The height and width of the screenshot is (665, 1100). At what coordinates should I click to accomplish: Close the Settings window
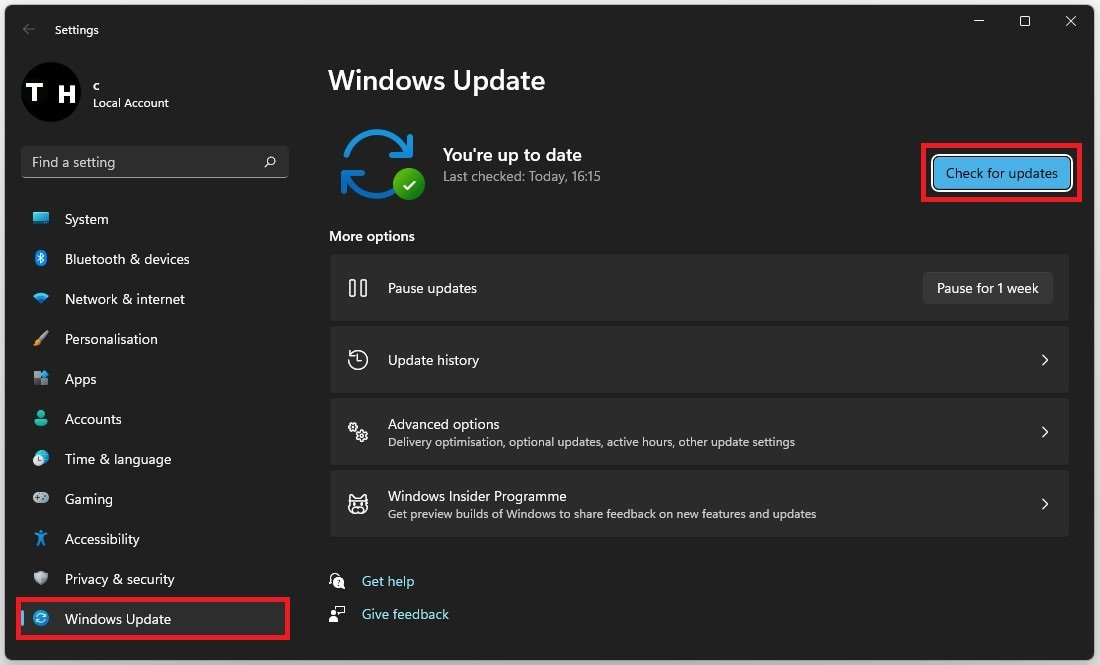pos(1071,21)
